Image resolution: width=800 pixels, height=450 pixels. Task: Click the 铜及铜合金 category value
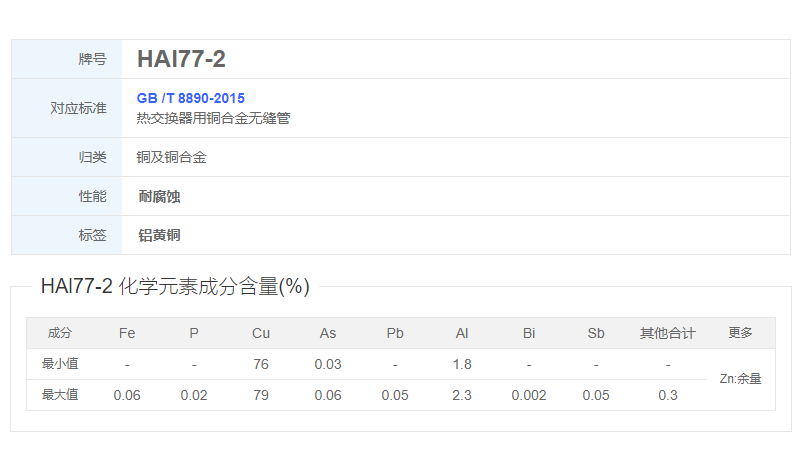171,157
